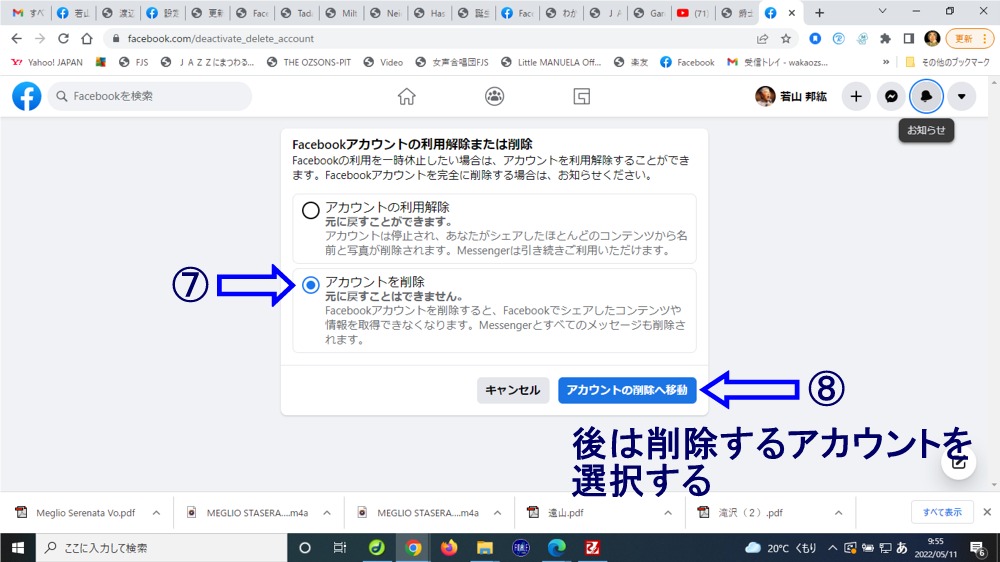Open the Facebook bookmark
Viewport: 1000px width, 562px height.
click(688, 62)
